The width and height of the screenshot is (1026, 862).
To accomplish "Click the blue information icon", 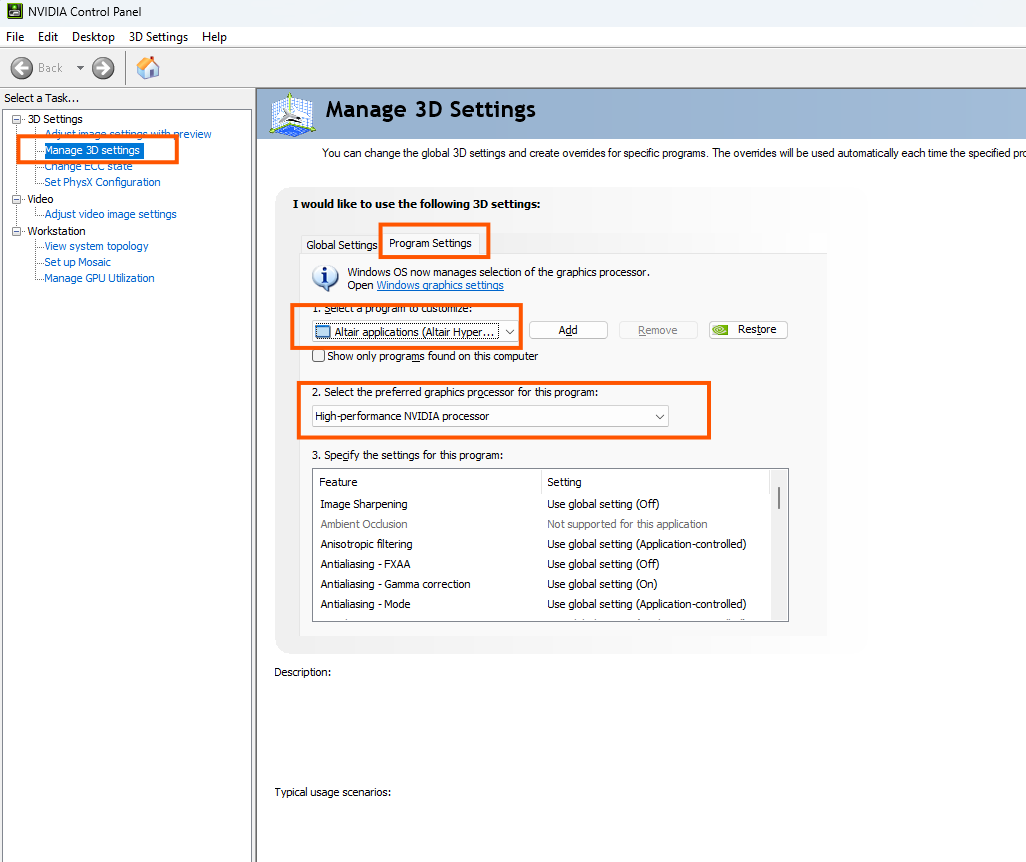I will [325, 278].
